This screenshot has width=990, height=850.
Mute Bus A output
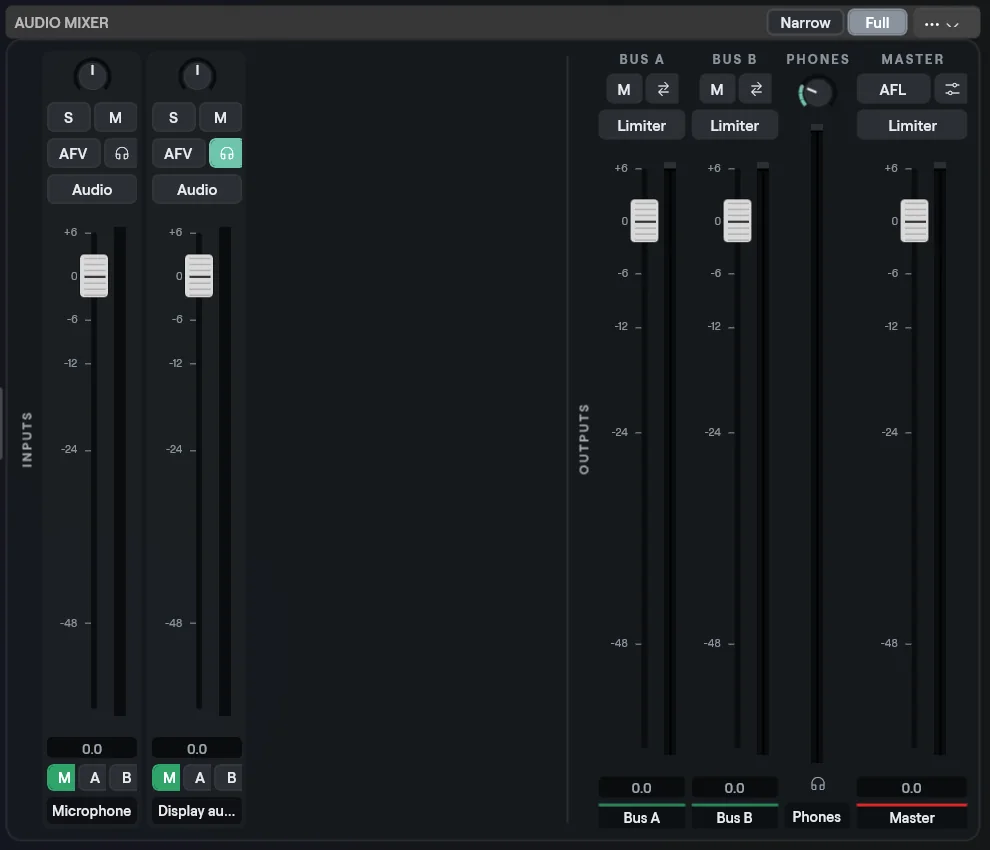point(624,89)
